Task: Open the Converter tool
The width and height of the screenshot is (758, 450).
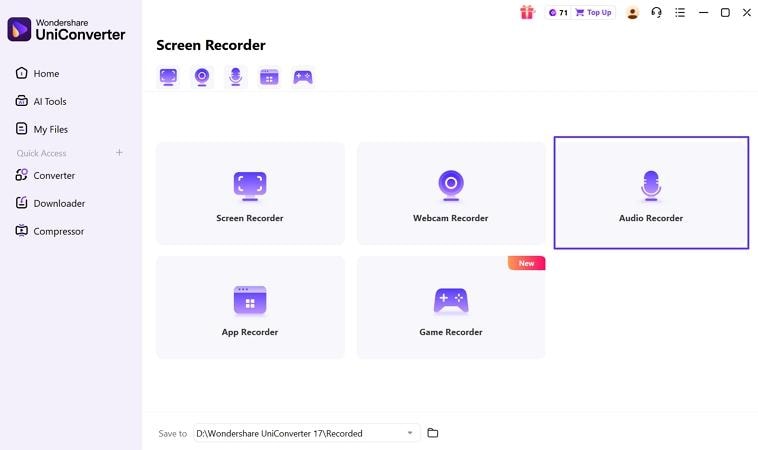Action: click(45, 175)
